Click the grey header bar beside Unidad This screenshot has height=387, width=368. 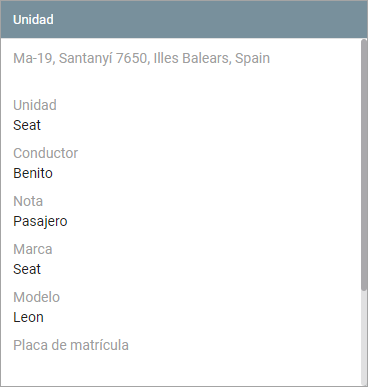click(x=207, y=19)
